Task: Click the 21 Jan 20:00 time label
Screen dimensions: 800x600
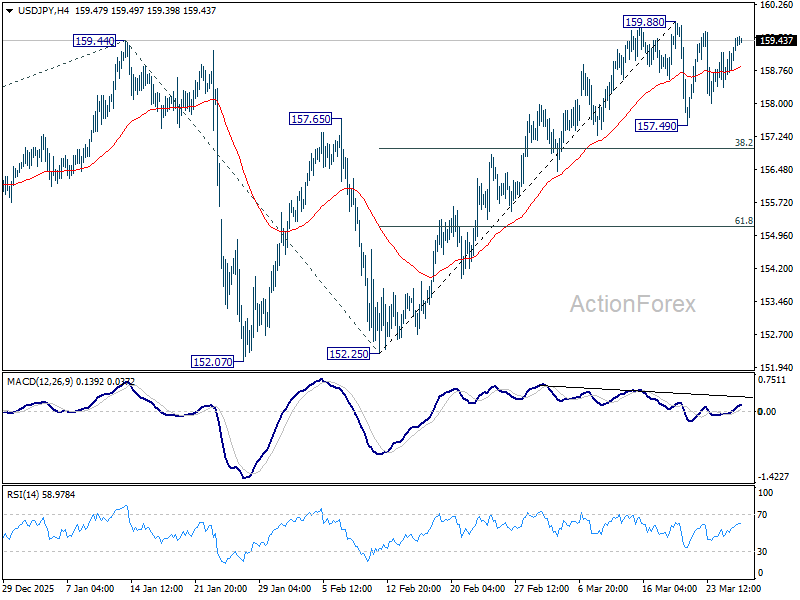Action: [220, 588]
